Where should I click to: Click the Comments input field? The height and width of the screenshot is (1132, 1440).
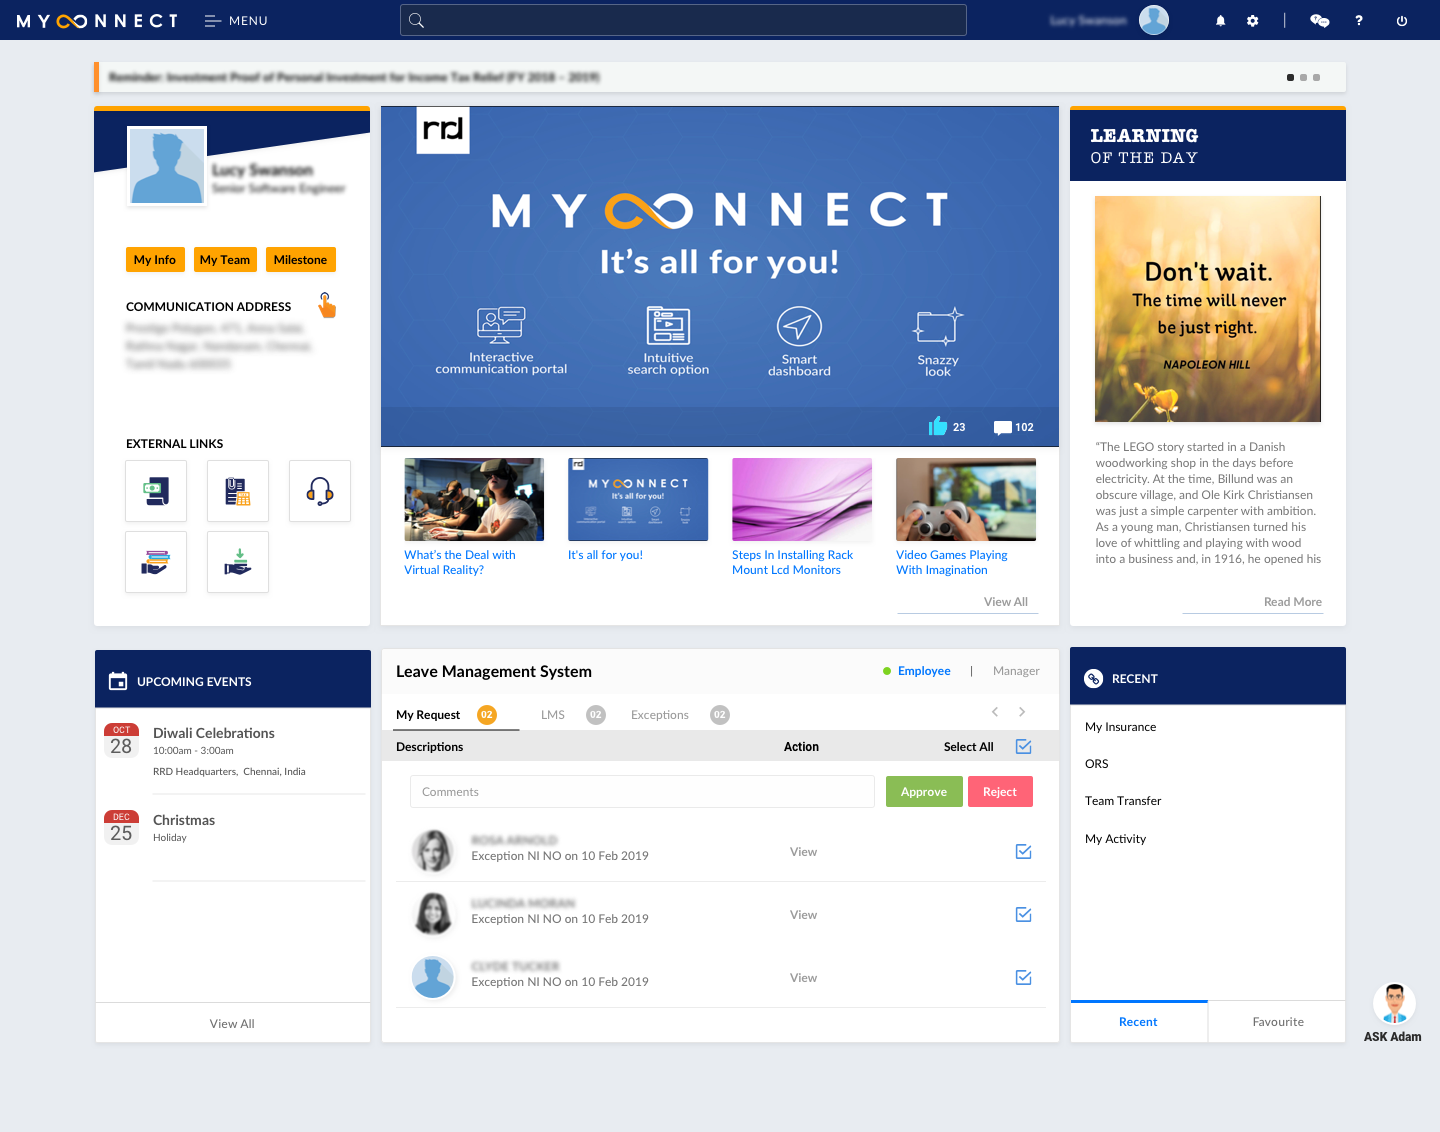(642, 792)
